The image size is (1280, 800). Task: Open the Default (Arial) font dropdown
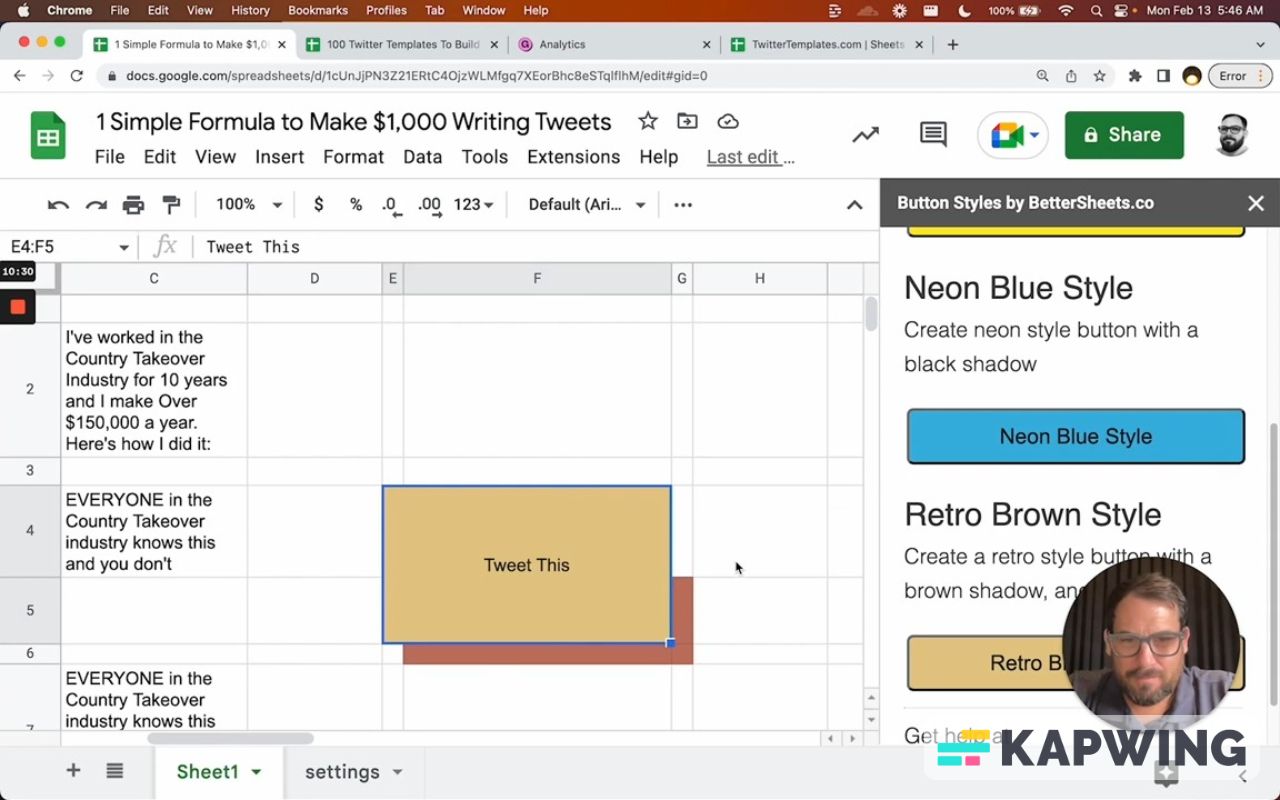click(587, 205)
